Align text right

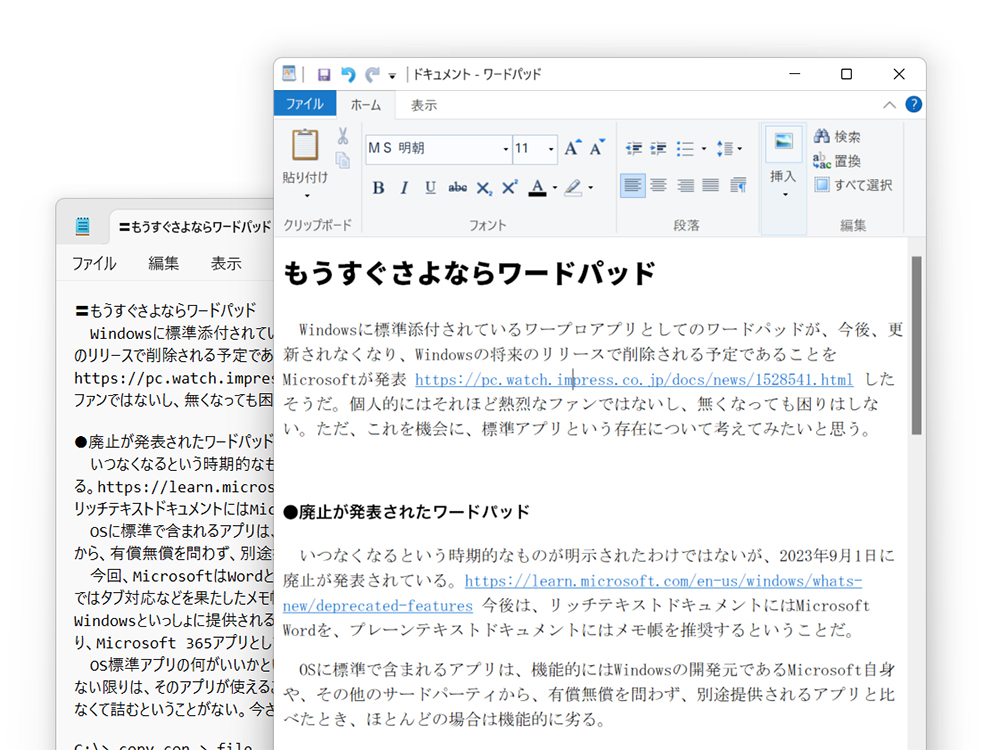click(x=686, y=186)
